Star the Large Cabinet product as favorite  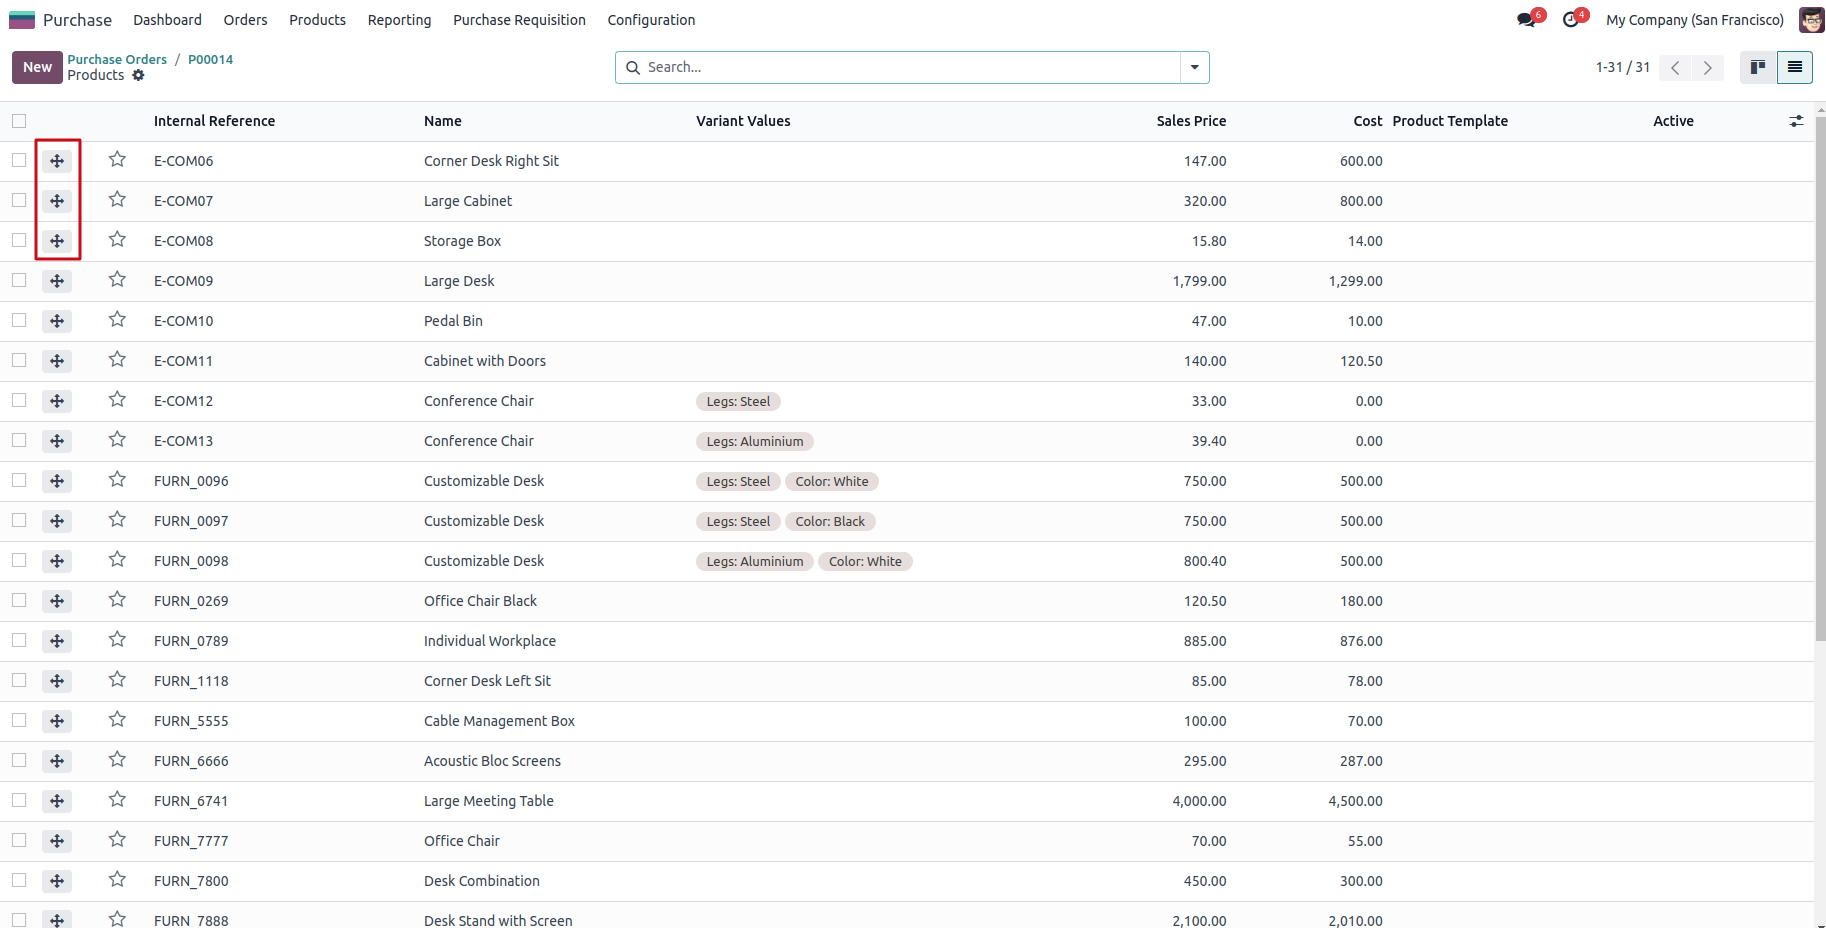(x=117, y=200)
